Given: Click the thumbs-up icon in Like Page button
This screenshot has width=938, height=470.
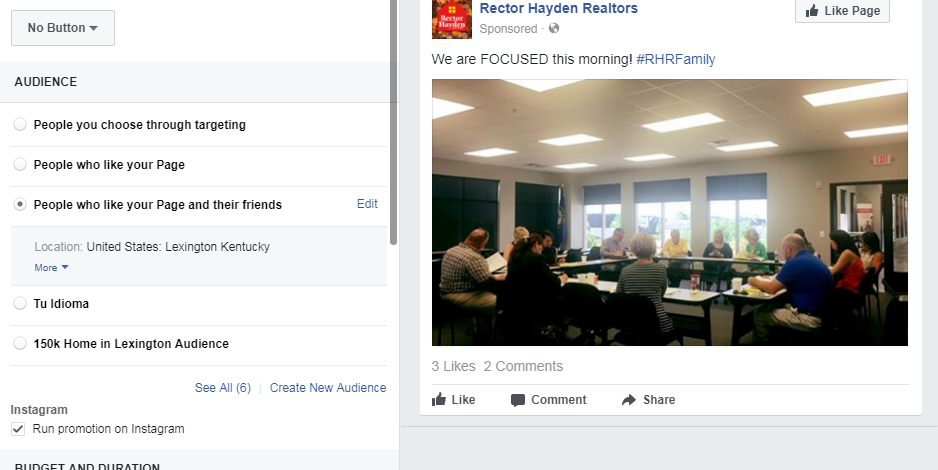Looking at the screenshot, I should [x=812, y=10].
